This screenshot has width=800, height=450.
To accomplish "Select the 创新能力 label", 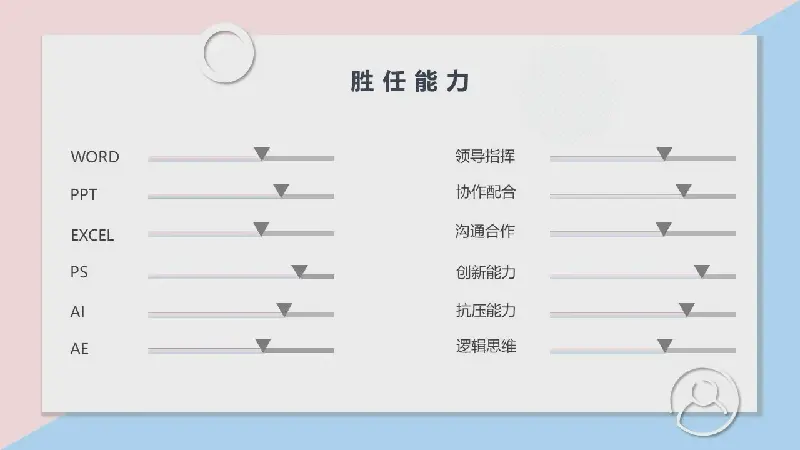I will (486, 272).
